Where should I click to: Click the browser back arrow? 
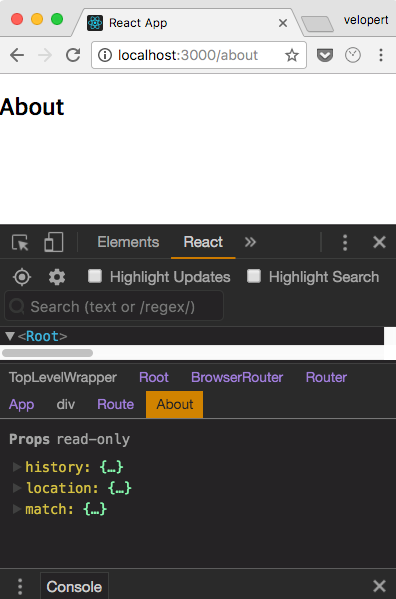click(17, 55)
